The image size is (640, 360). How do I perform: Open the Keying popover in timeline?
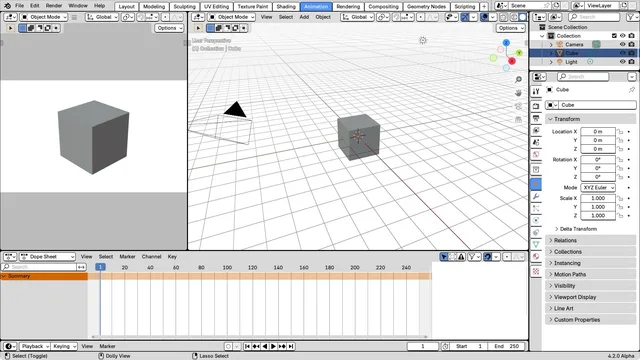(64, 346)
